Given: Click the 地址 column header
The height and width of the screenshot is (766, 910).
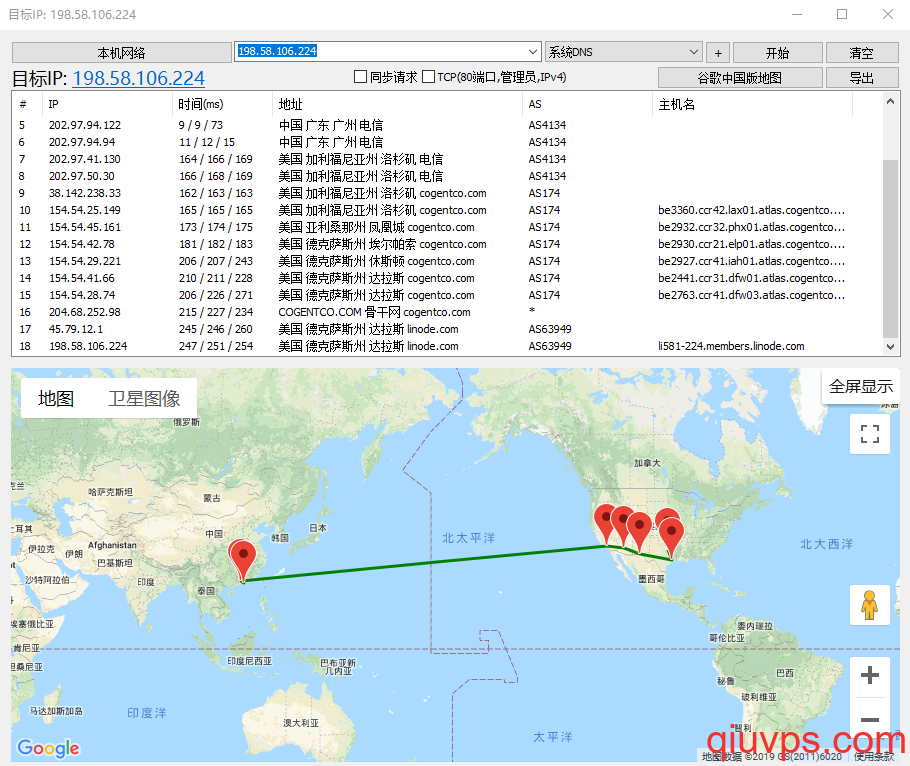Looking at the screenshot, I should (398, 104).
